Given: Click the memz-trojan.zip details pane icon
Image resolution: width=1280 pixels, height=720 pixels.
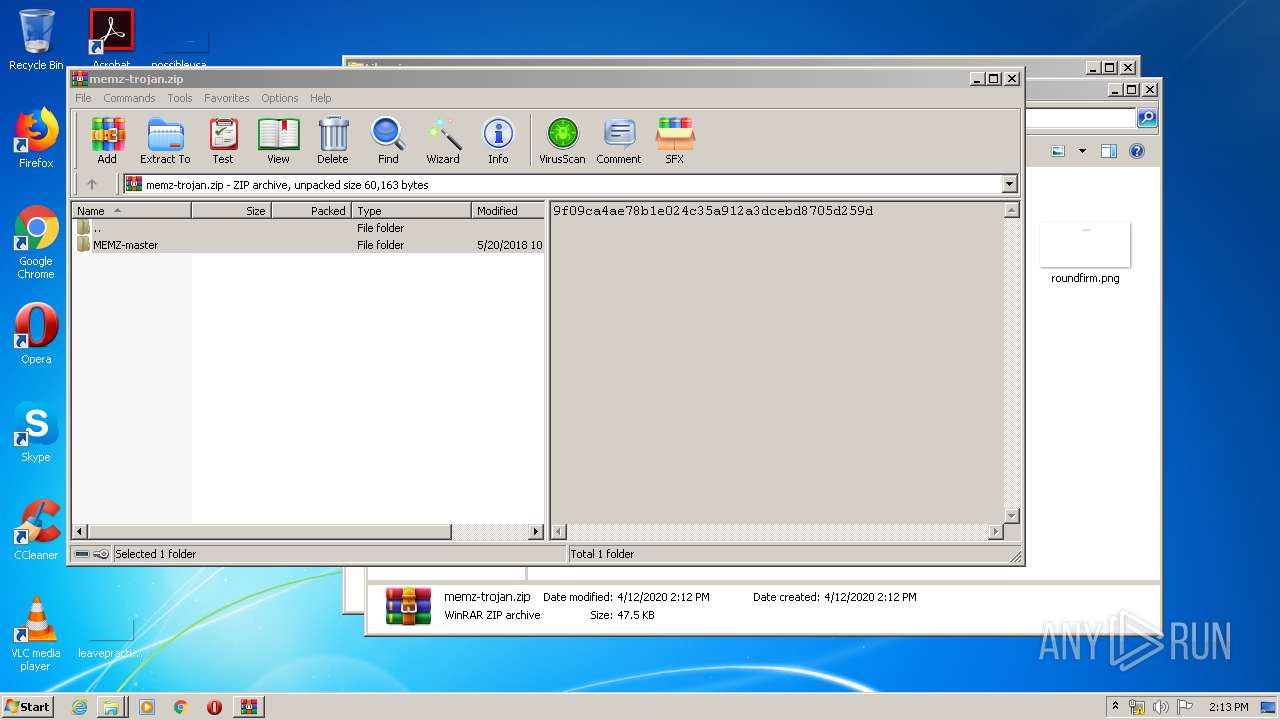Looking at the screenshot, I should 408,606.
